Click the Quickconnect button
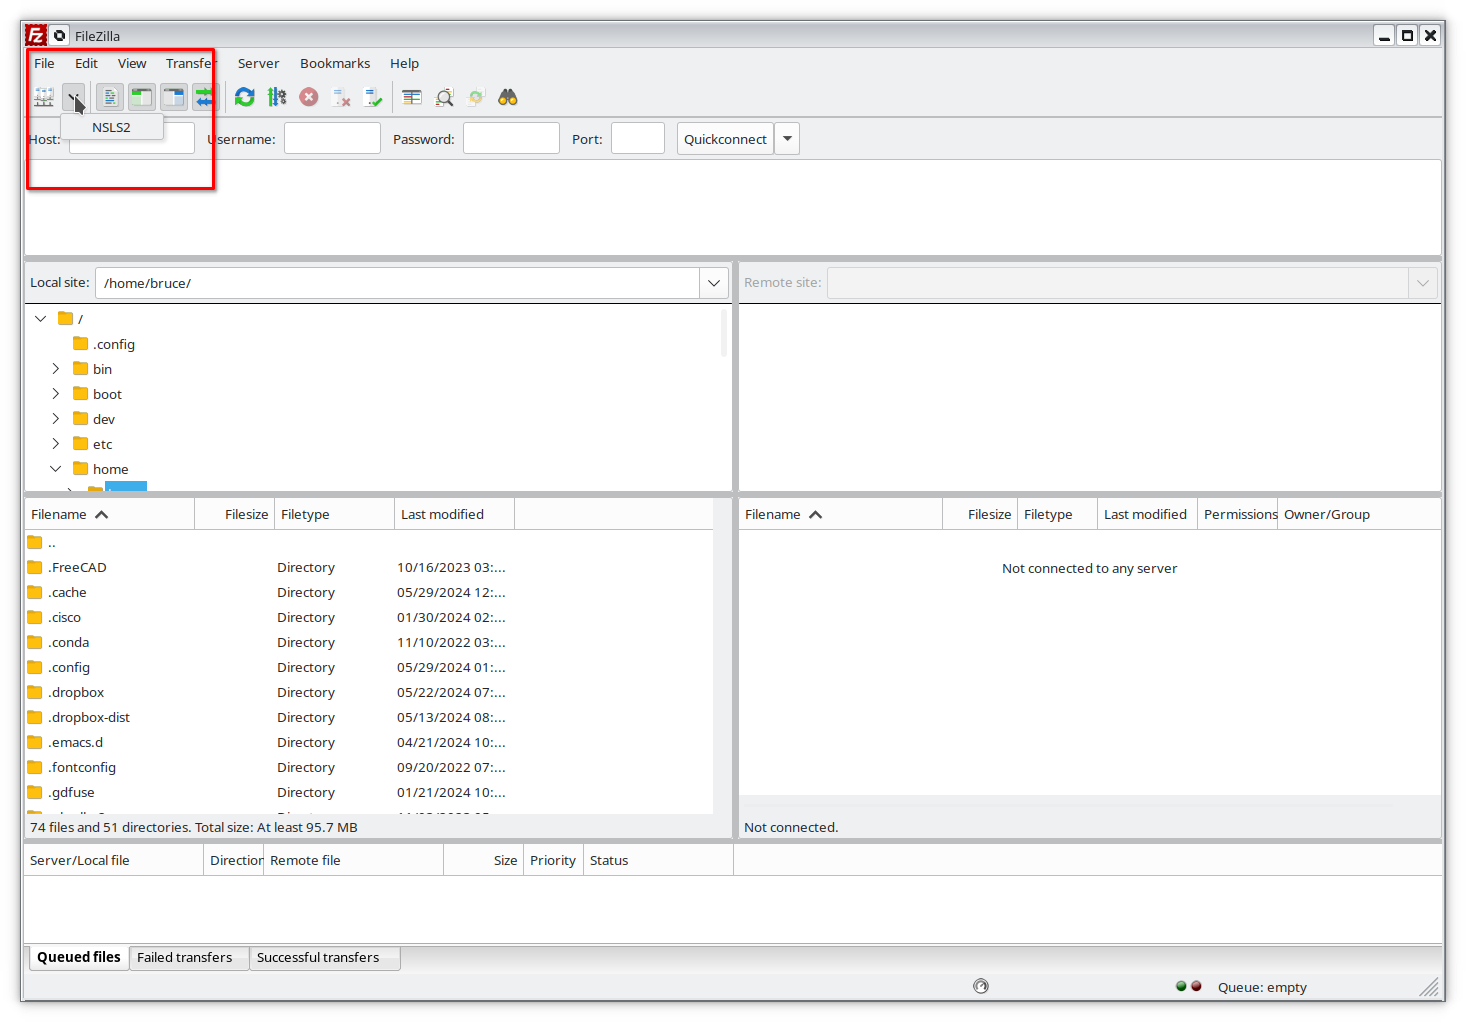Image resolution: width=1466 pixels, height=1022 pixels. click(725, 139)
